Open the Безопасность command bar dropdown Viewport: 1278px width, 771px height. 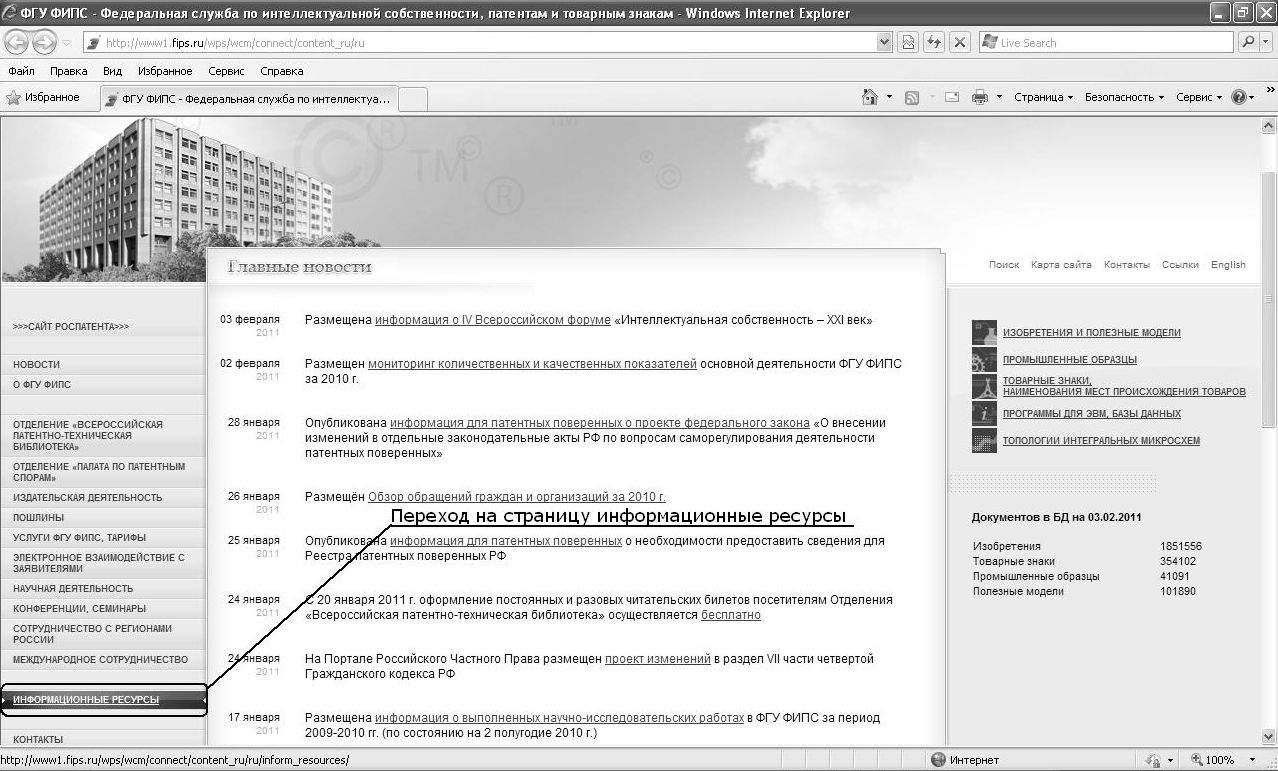1125,97
